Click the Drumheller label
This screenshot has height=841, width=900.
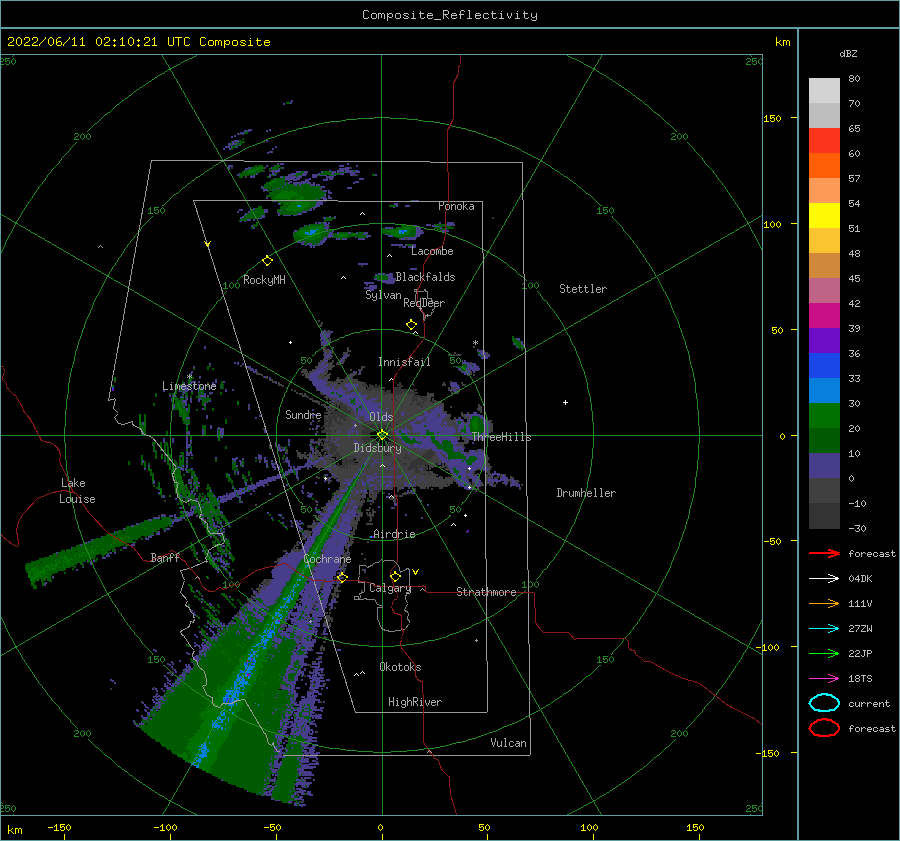[586, 493]
